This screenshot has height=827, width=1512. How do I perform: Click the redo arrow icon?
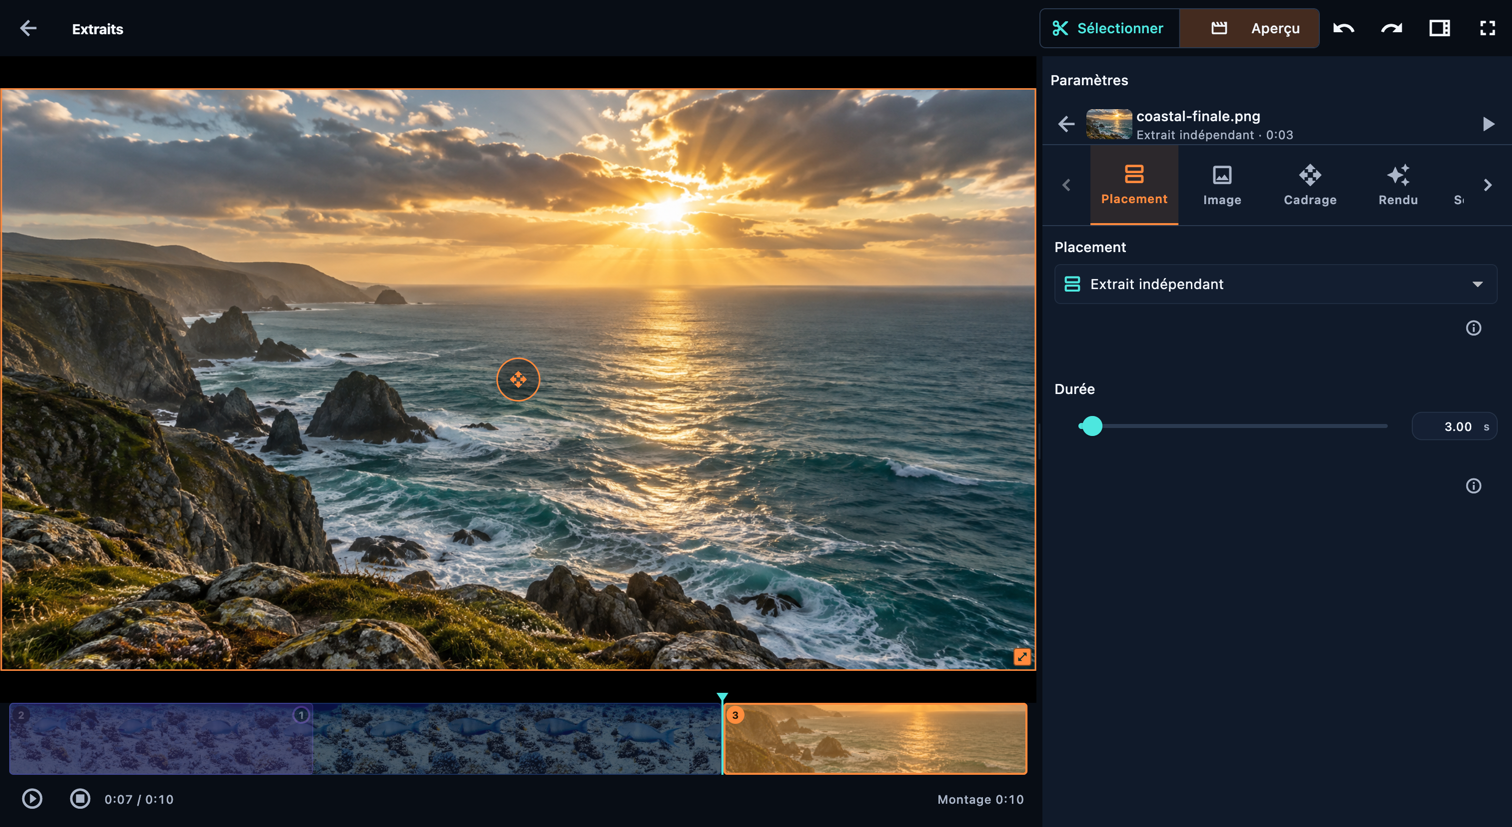tap(1391, 29)
